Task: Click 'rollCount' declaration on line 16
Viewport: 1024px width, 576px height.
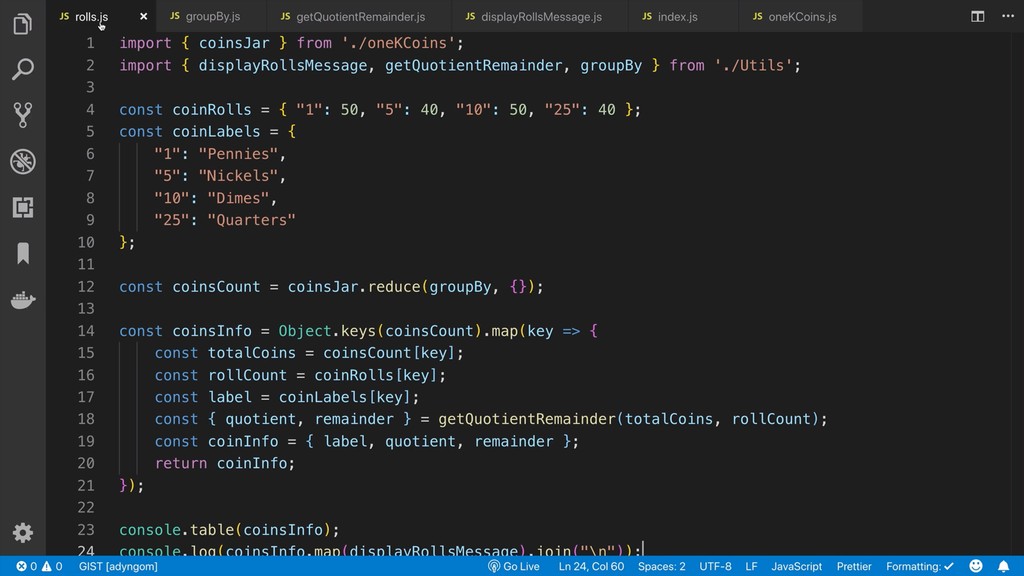Action: 247,376
